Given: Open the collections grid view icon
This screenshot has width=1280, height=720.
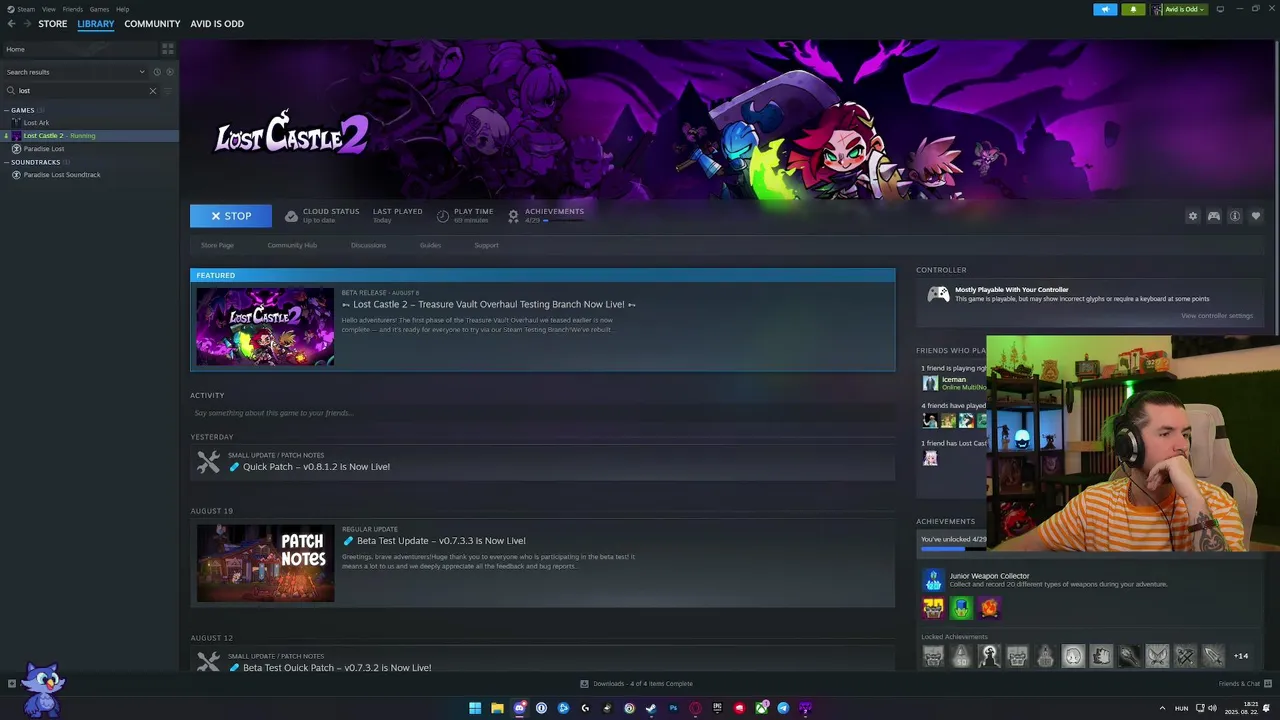Looking at the screenshot, I should tap(167, 49).
